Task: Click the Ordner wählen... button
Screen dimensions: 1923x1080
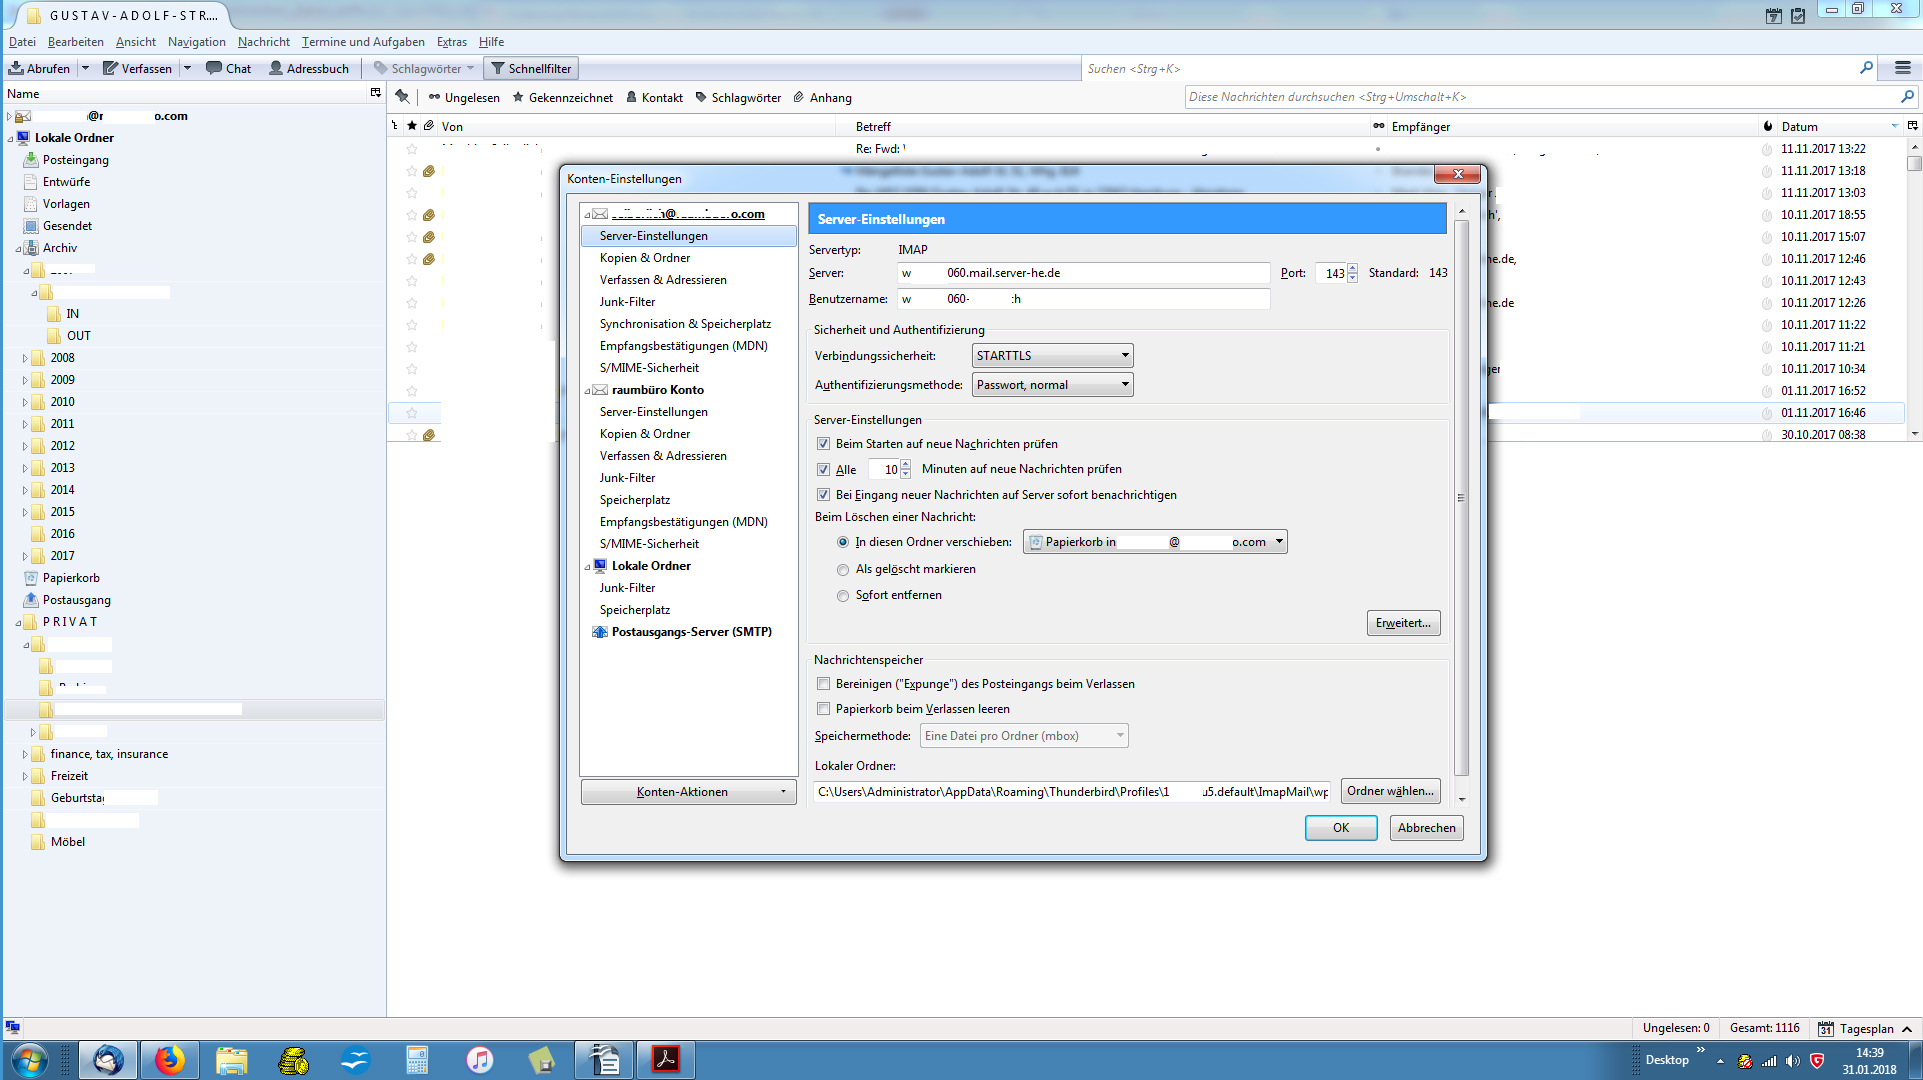Action: [1390, 791]
